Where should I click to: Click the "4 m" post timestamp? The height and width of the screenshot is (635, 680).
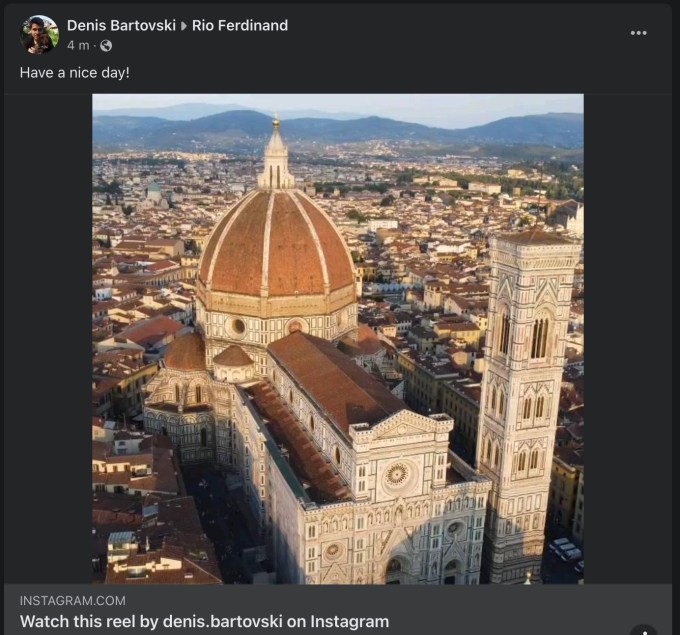click(x=77, y=46)
